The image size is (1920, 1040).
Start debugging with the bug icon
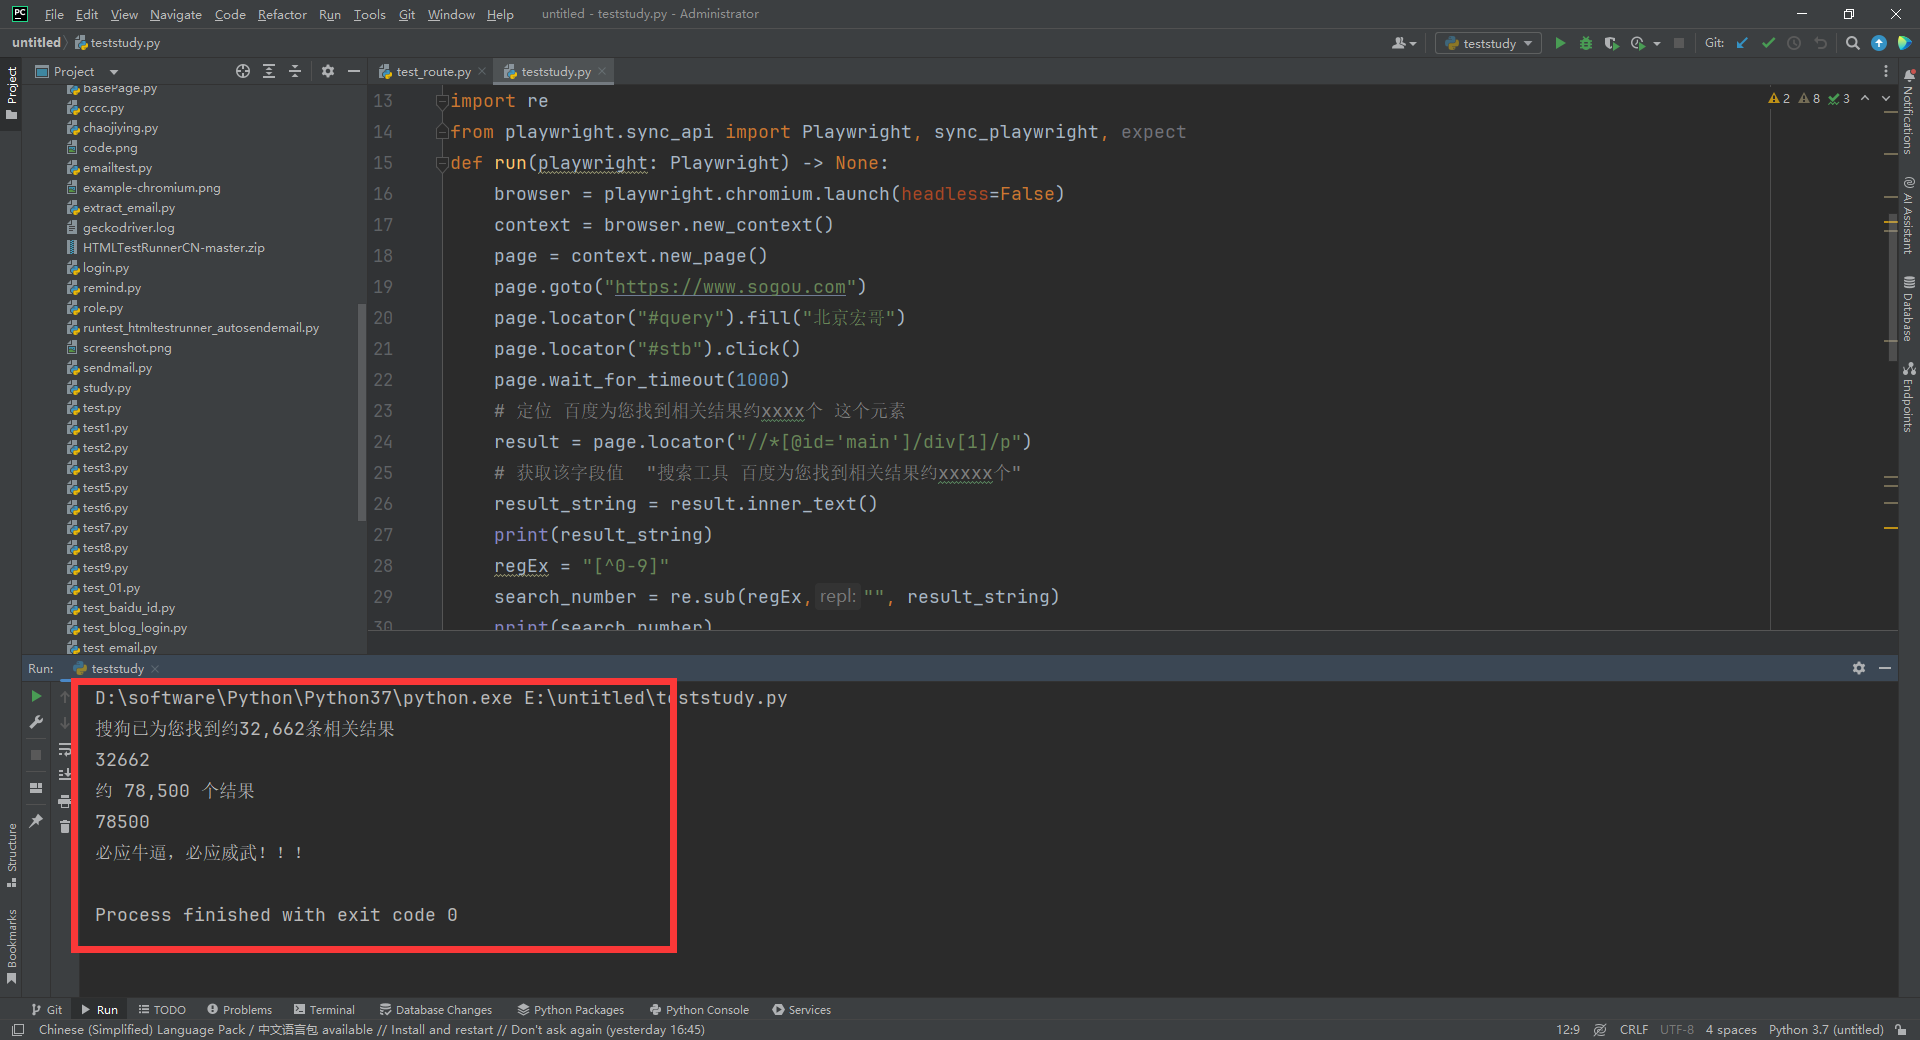point(1585,43)
